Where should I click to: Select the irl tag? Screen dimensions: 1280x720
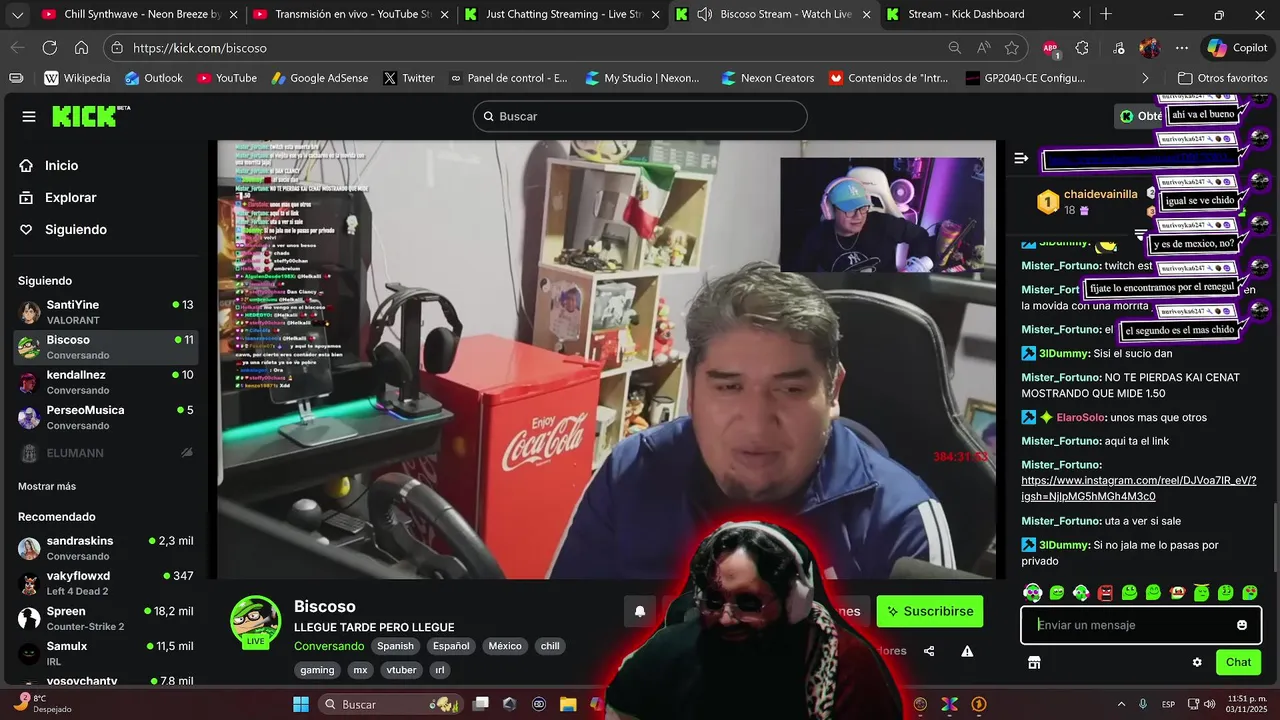[440, 670]
